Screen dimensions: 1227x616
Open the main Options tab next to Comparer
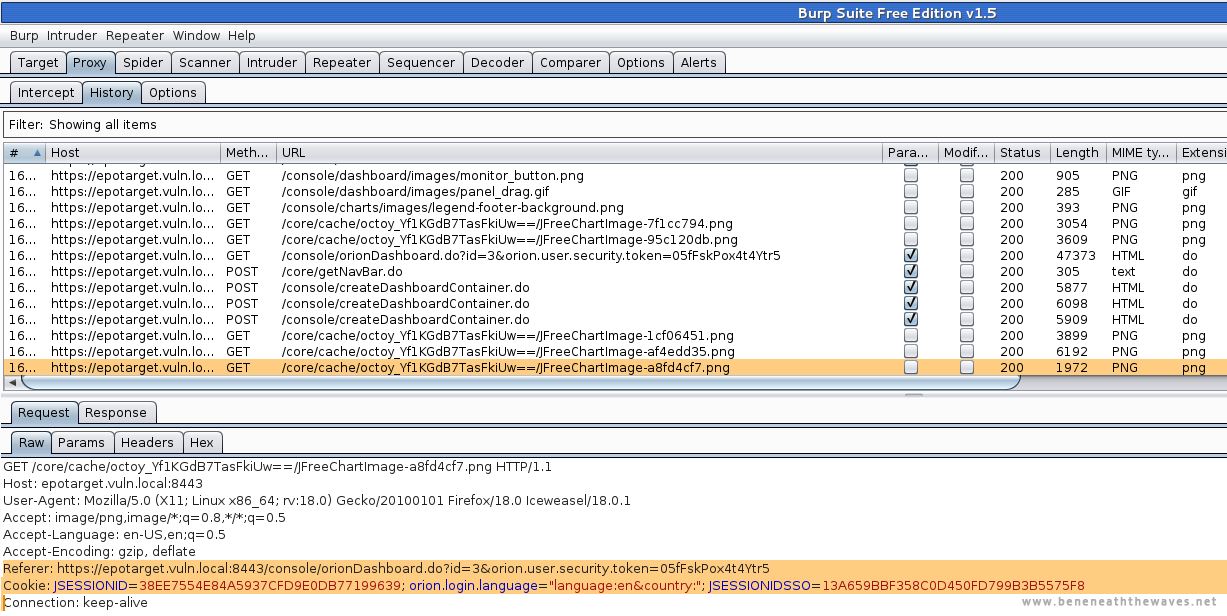(640, 62)
